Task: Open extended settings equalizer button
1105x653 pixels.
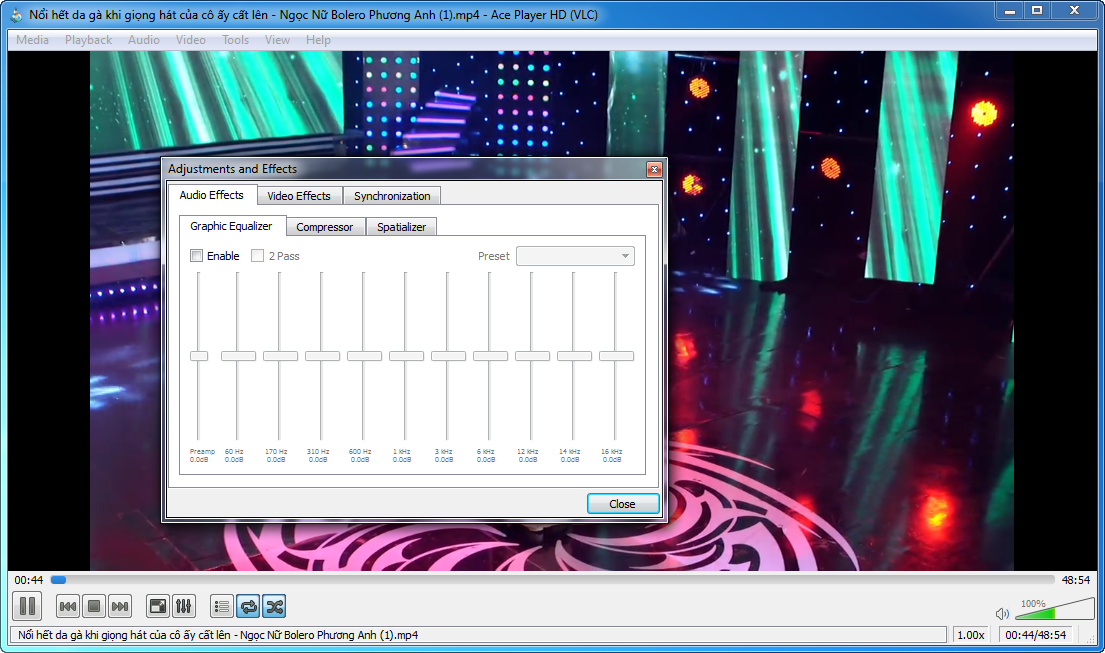Action: coord(184,606)
